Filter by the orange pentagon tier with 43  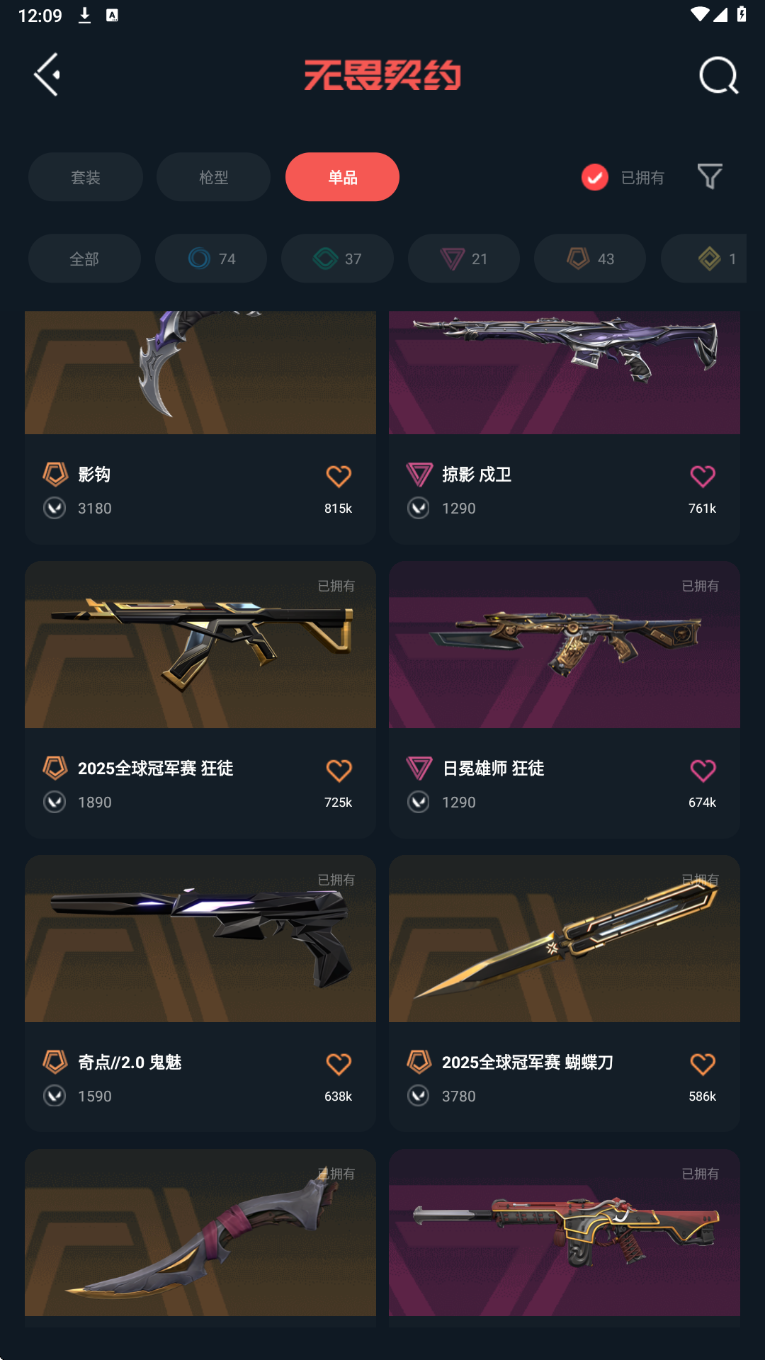pos(590,259)
